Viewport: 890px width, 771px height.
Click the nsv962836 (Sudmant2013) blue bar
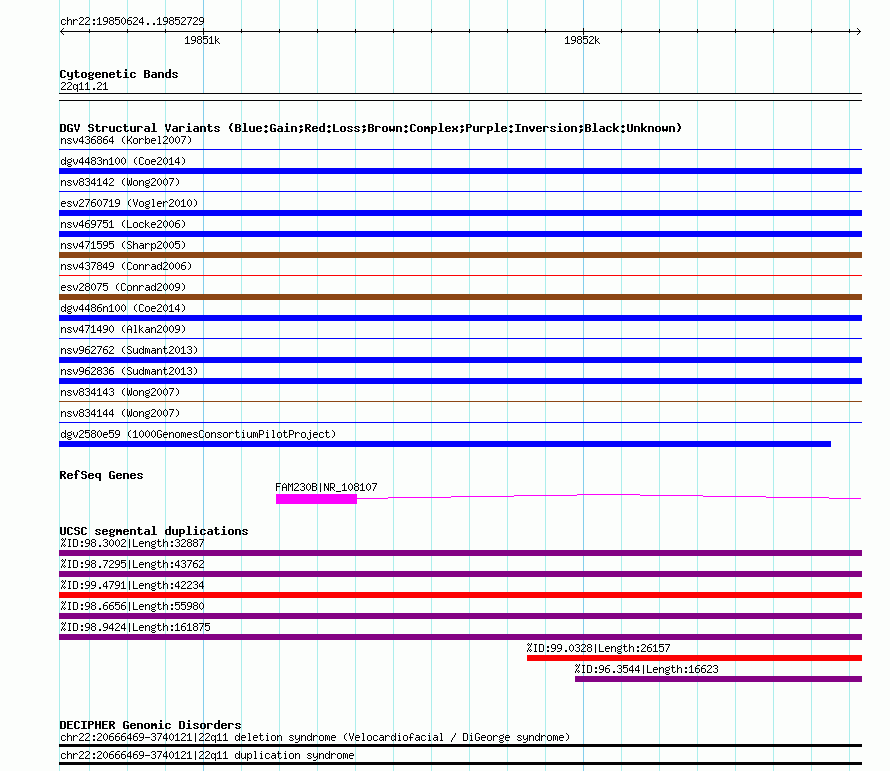[460, 381]
